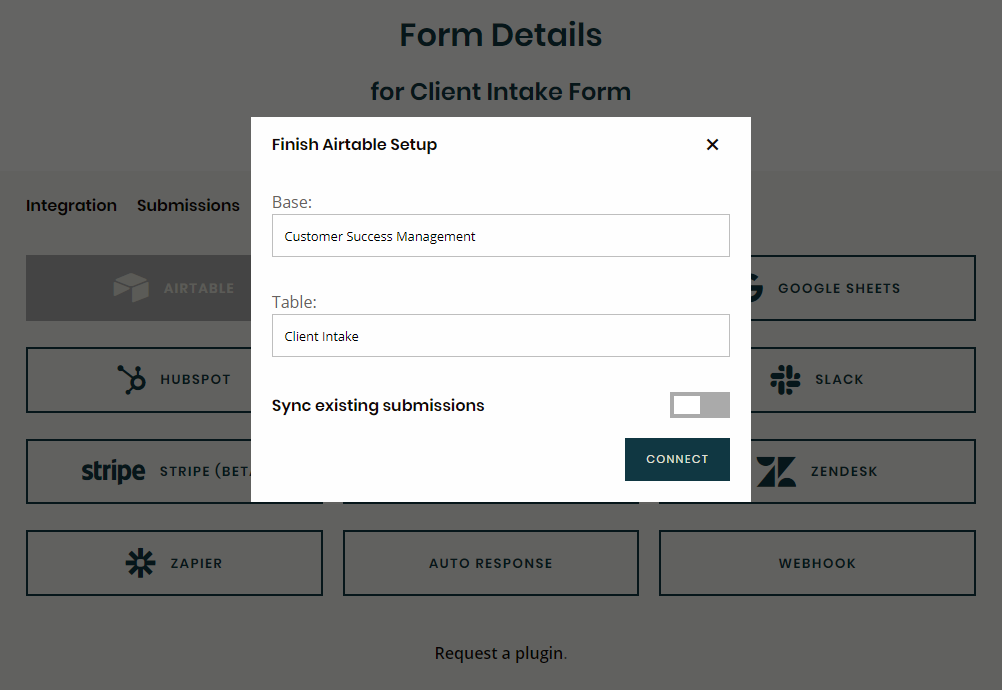
Task: Click the Google Sheets icon
Action: click(750, 287)
